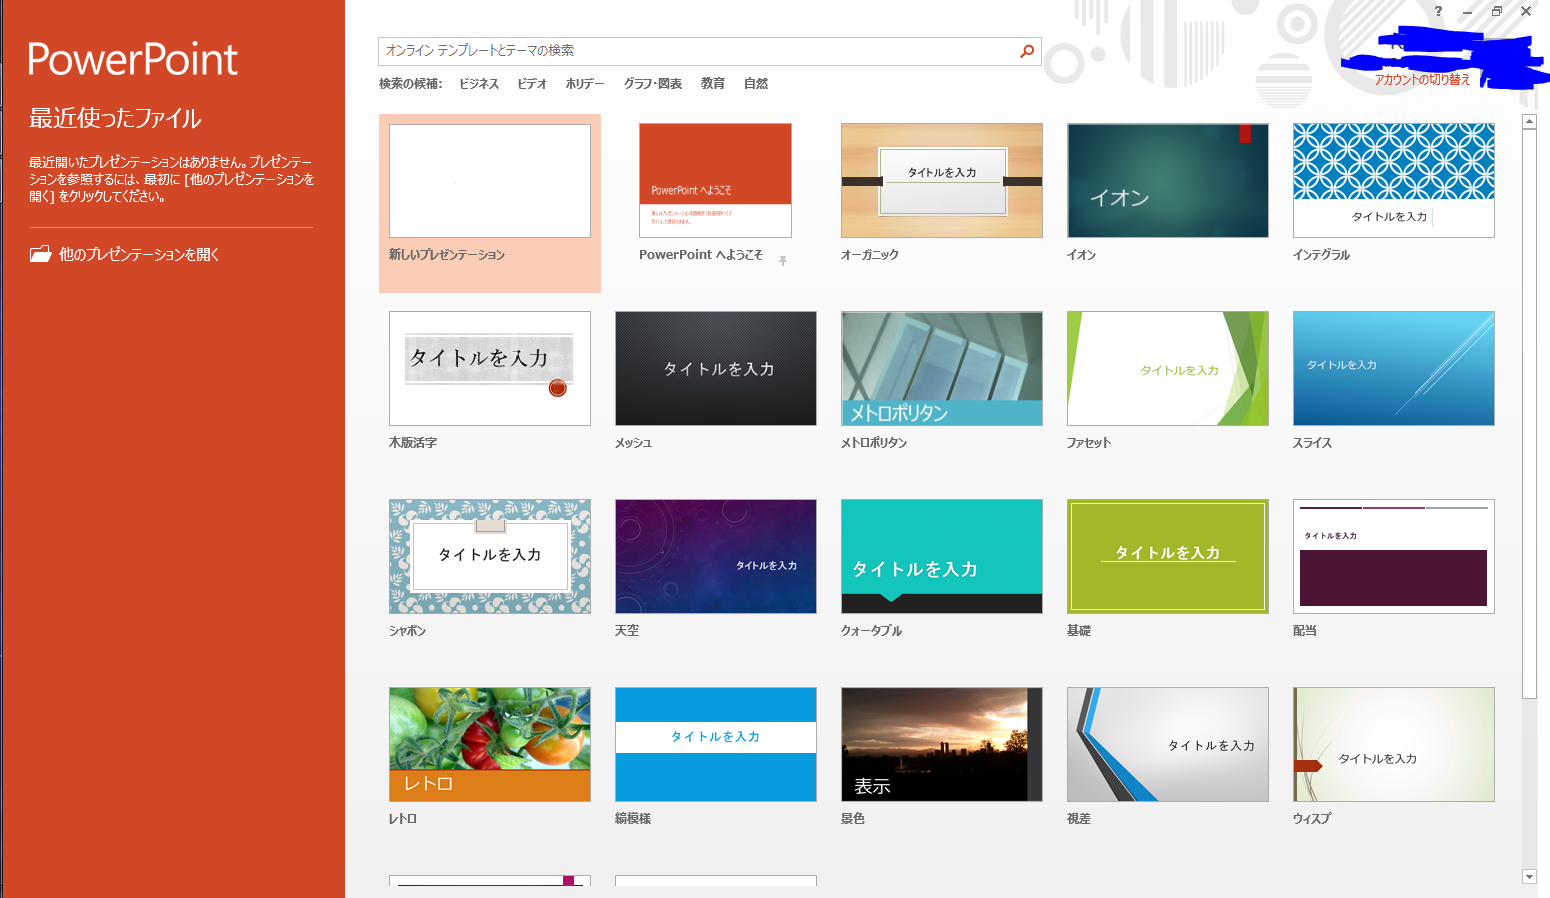Click the folder icon for opening presentations
This screenshot has width=1550, height=898.
pos(40,254)
